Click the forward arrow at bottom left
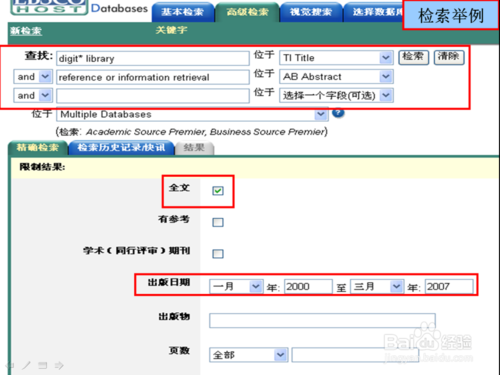This screenshot has width=500, height=375. click(59, 365)
